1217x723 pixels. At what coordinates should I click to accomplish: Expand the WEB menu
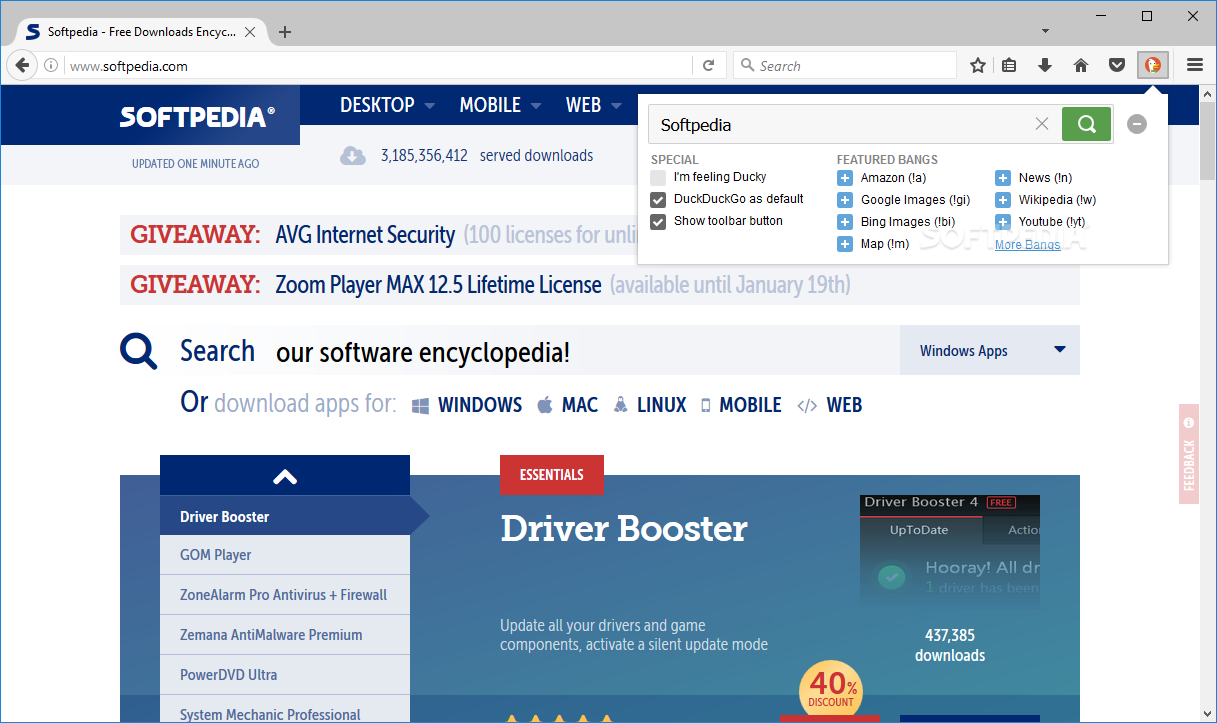(x=593, y=105)
